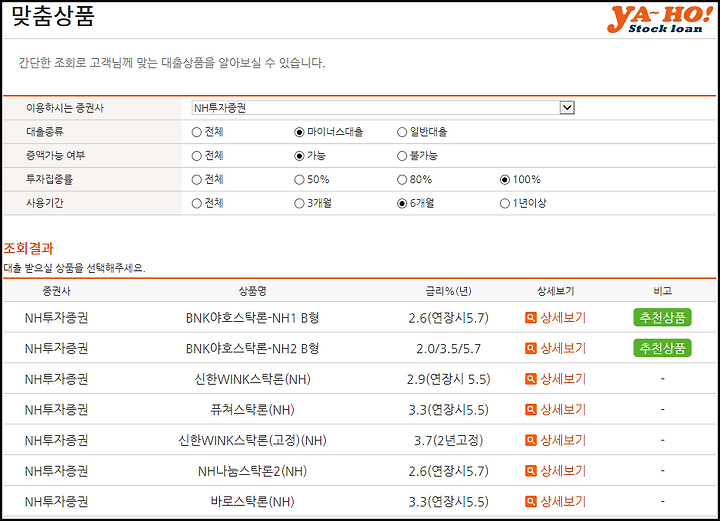Click product name 신한WINK스탁론(NH)
Viewport: 720px width, 521px height.
pyautogui.click(x=252, y=379)
